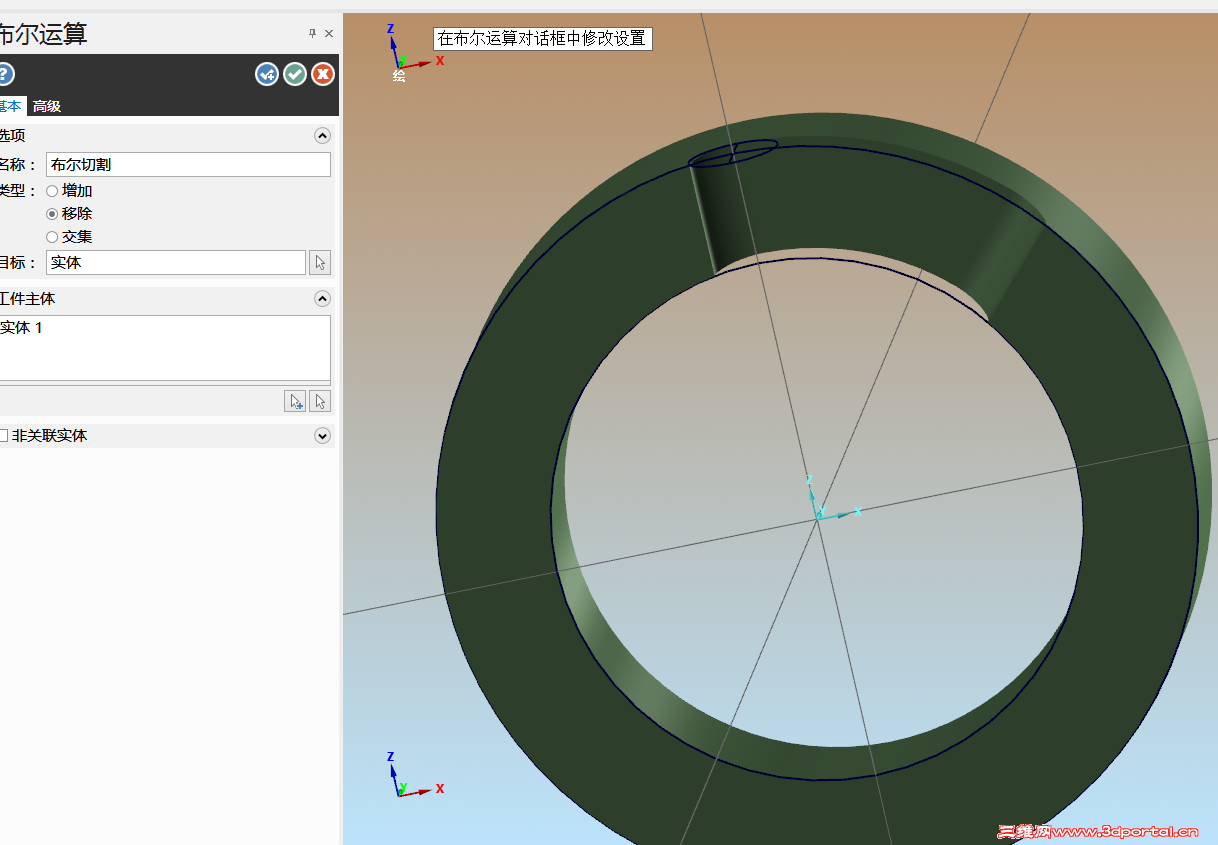Pin the 布尔运算 panel

tap(312, 34)
